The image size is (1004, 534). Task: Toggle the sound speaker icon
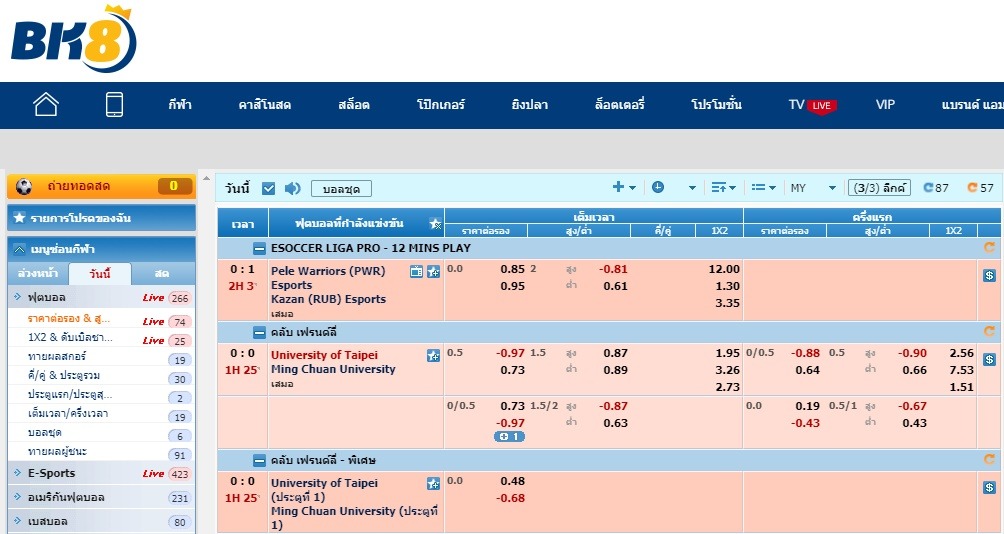pos(292,188)
